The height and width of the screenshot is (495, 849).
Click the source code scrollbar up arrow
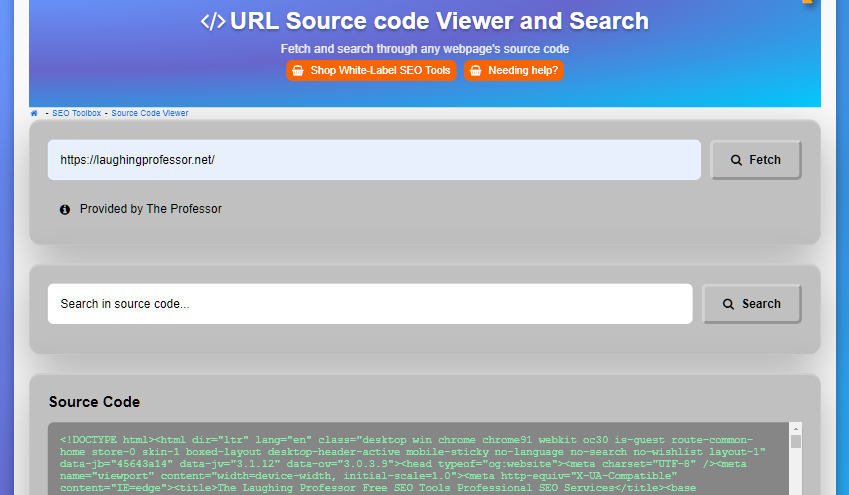(x=795, y=428)
